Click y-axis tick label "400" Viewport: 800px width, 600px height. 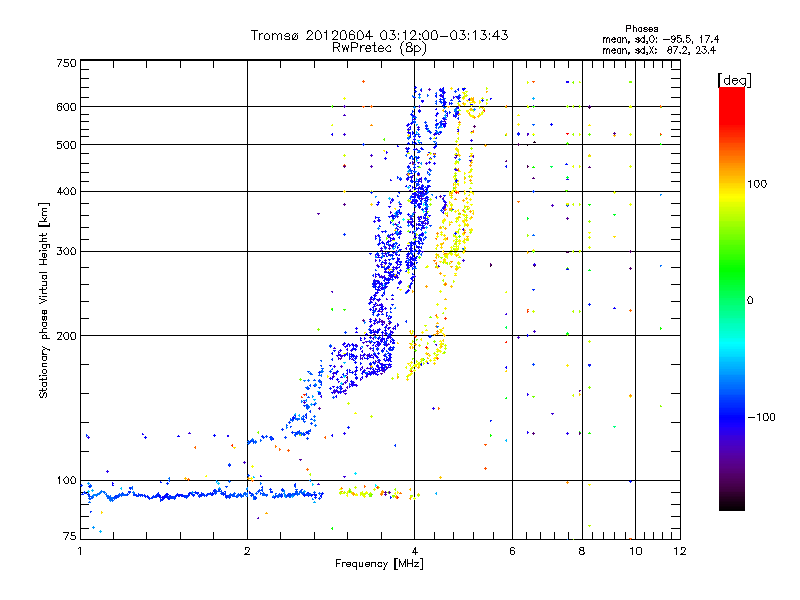coord(66,191)
